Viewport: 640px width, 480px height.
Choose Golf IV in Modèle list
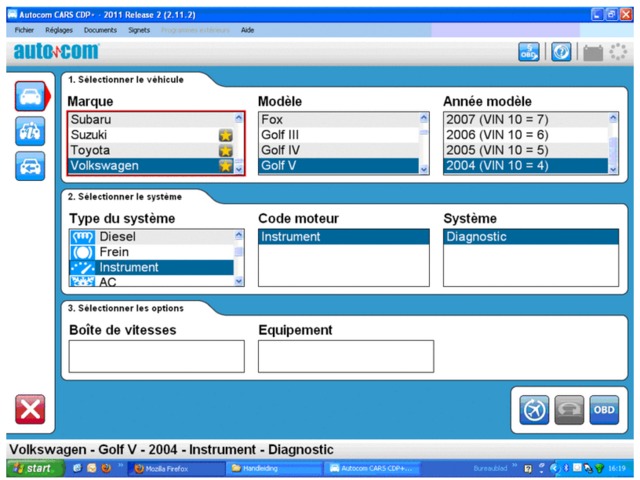(339, 150)
